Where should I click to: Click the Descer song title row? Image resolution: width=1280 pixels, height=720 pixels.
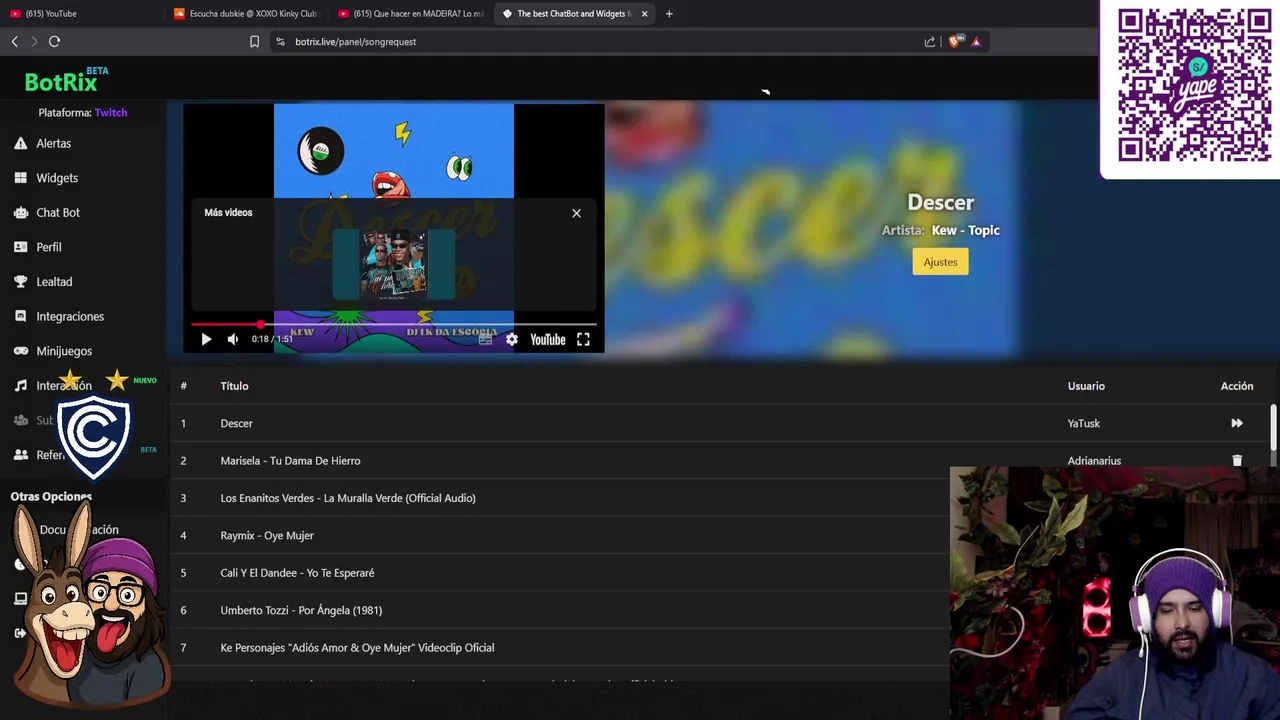click(236, 423)
